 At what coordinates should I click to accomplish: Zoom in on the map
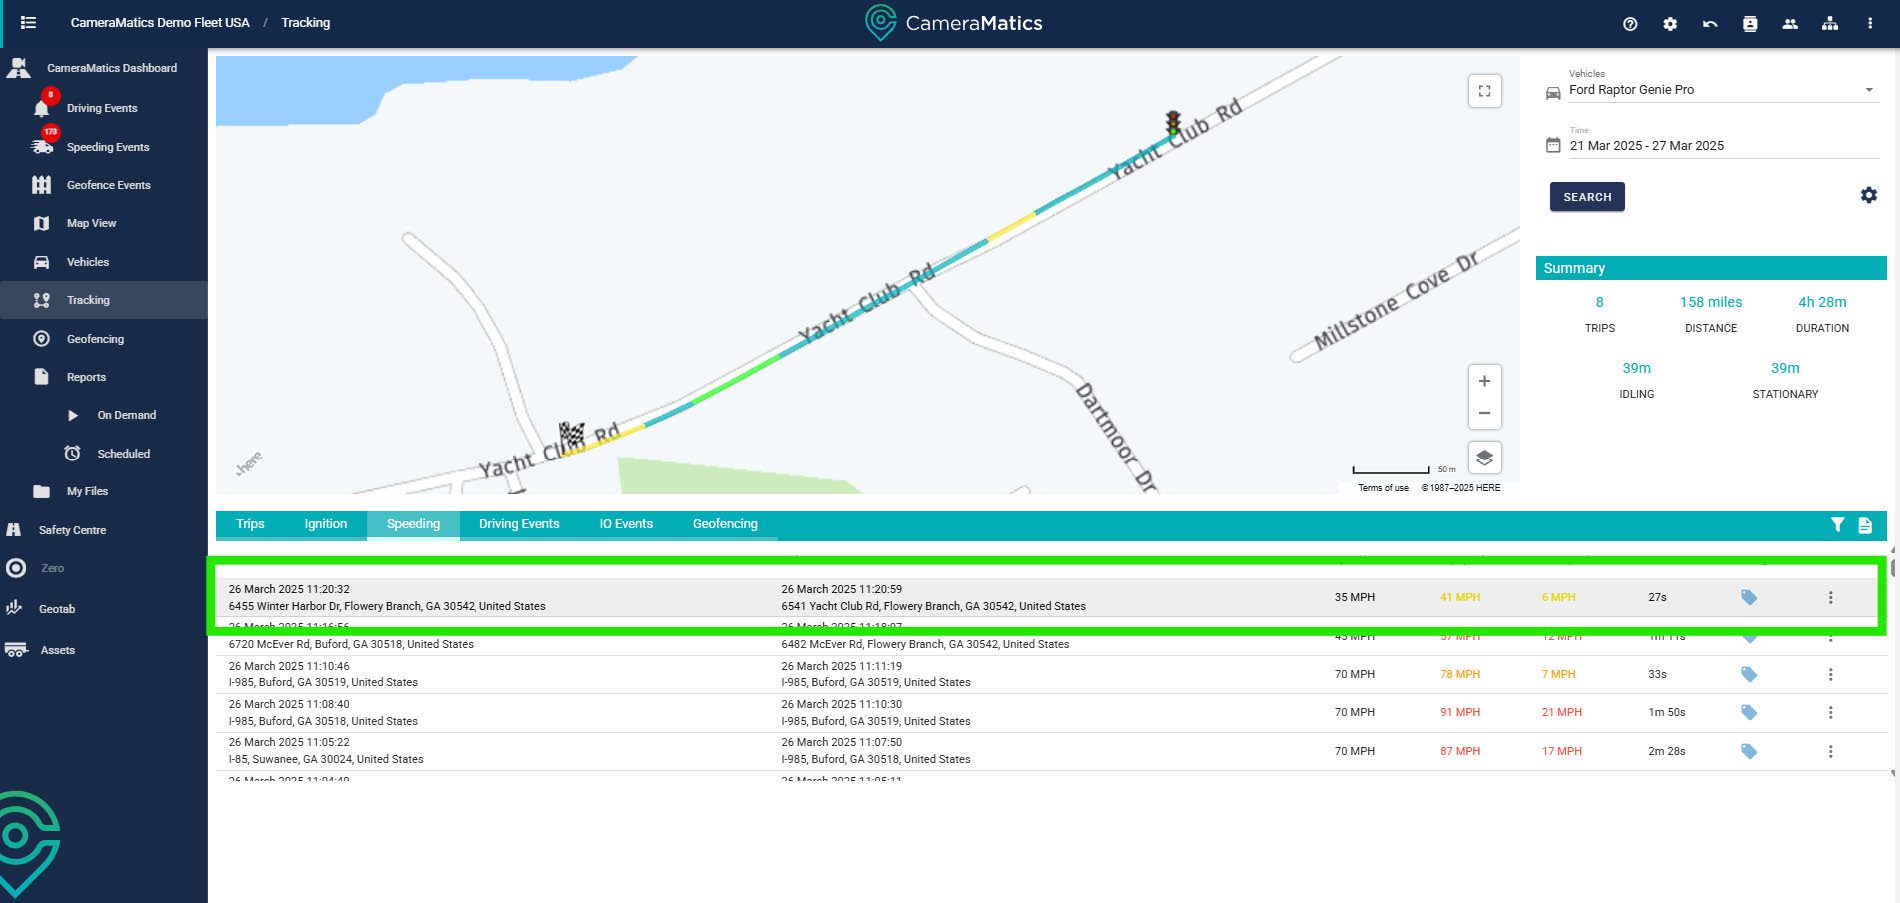(1484, 381)
